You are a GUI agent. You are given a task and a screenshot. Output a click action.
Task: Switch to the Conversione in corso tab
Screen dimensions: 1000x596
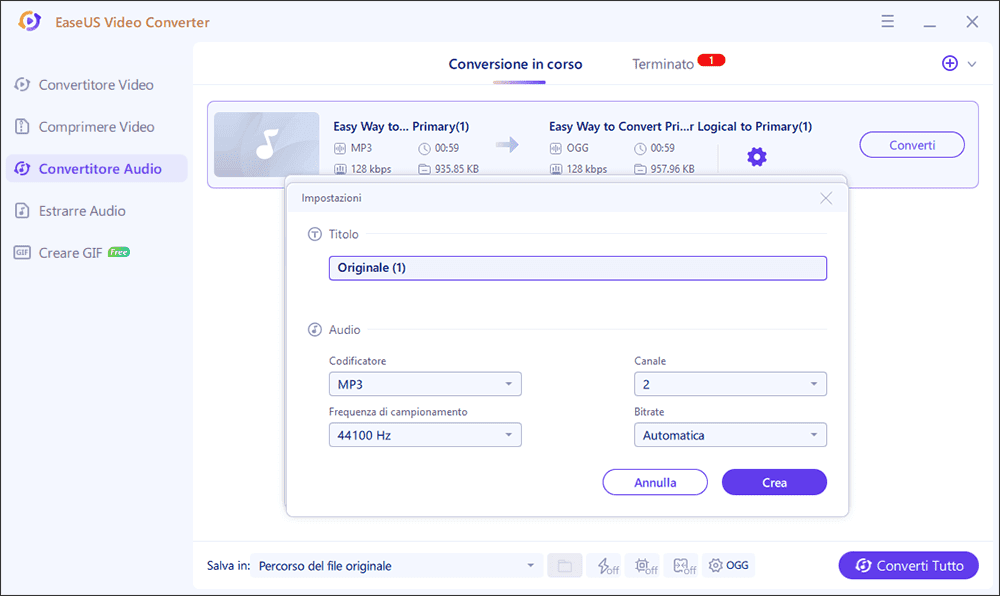[515, 64]
